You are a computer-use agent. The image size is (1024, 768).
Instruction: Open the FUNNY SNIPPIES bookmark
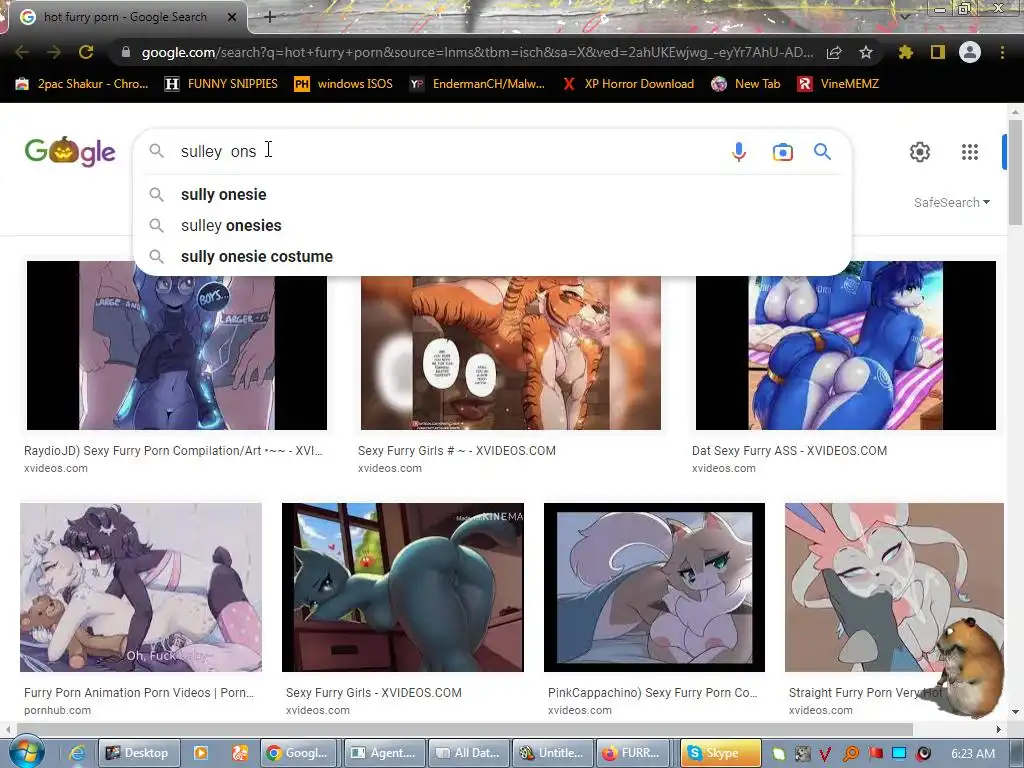coord(221,84)
